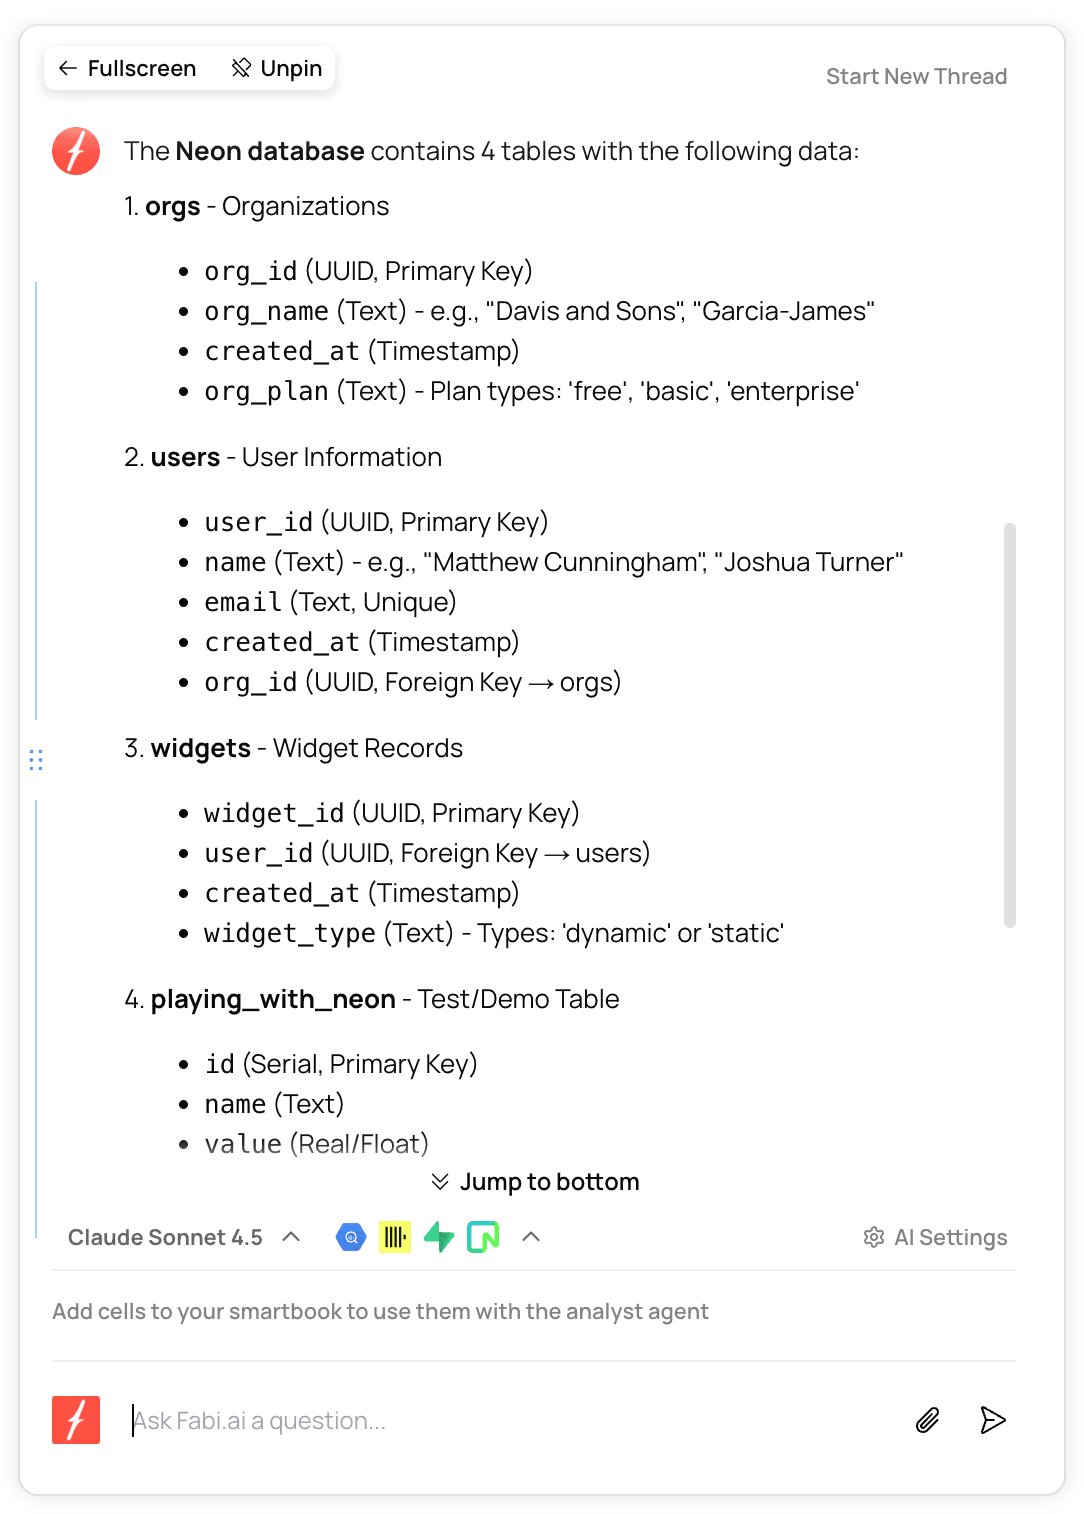Screen dimensions: 1084x1514
Task: Click the yellow barcode data source icon
Action: (395, 1237)
